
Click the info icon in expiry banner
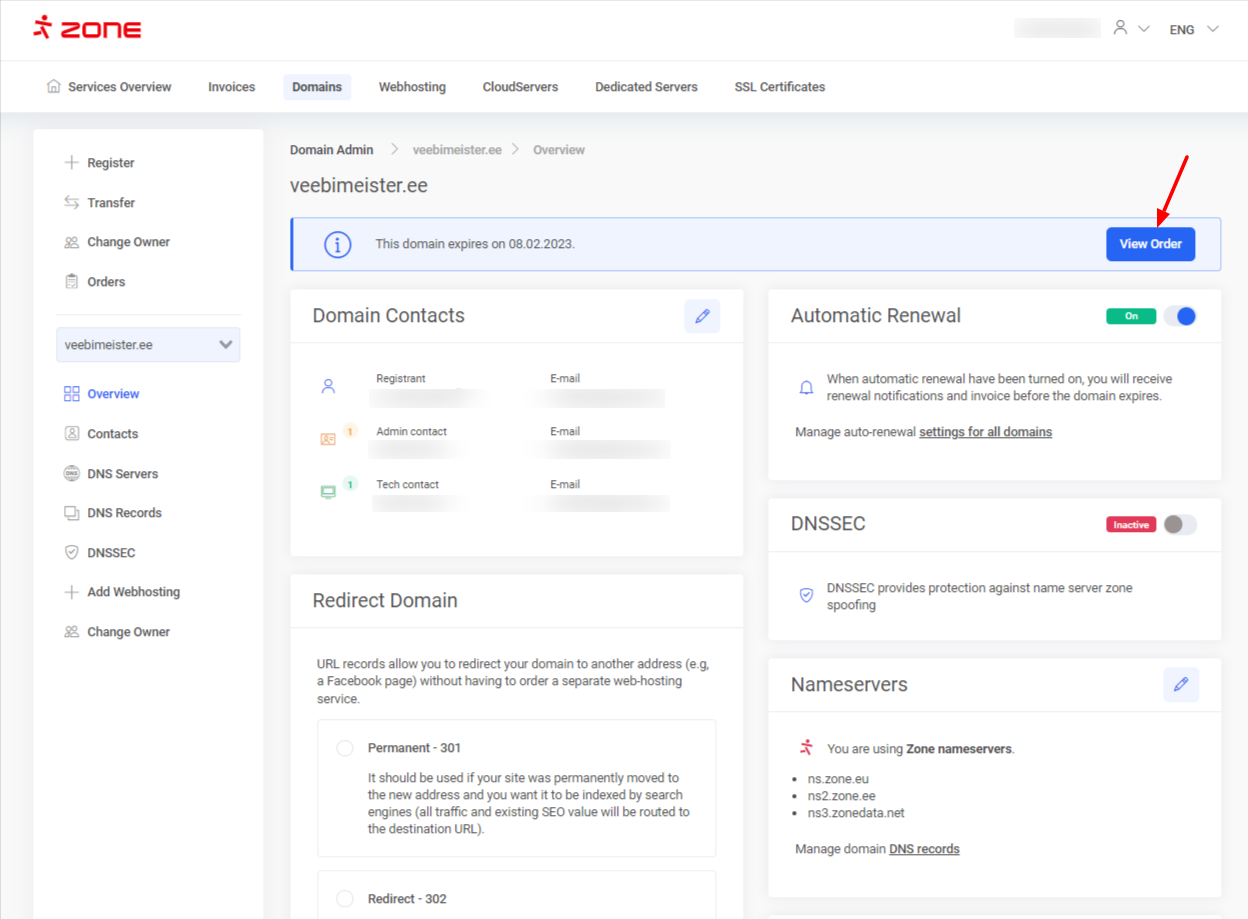point(338,244)
